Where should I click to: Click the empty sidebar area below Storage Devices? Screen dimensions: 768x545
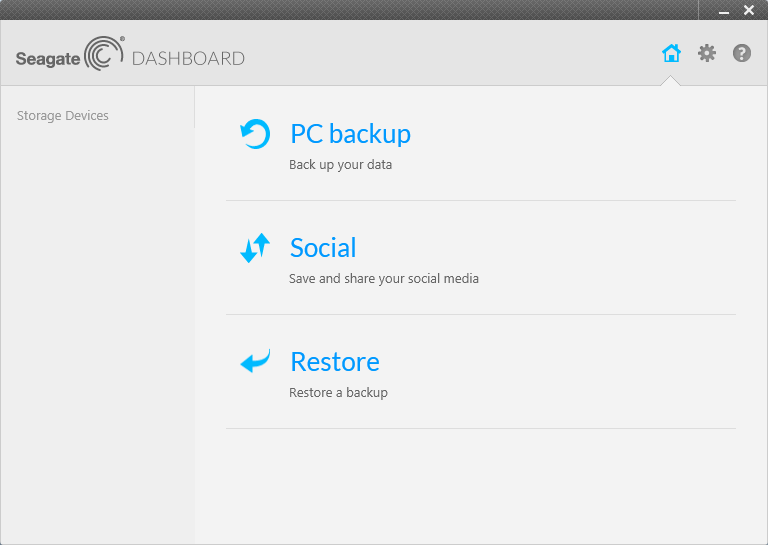pyautogui.click(x=97, y=333)
